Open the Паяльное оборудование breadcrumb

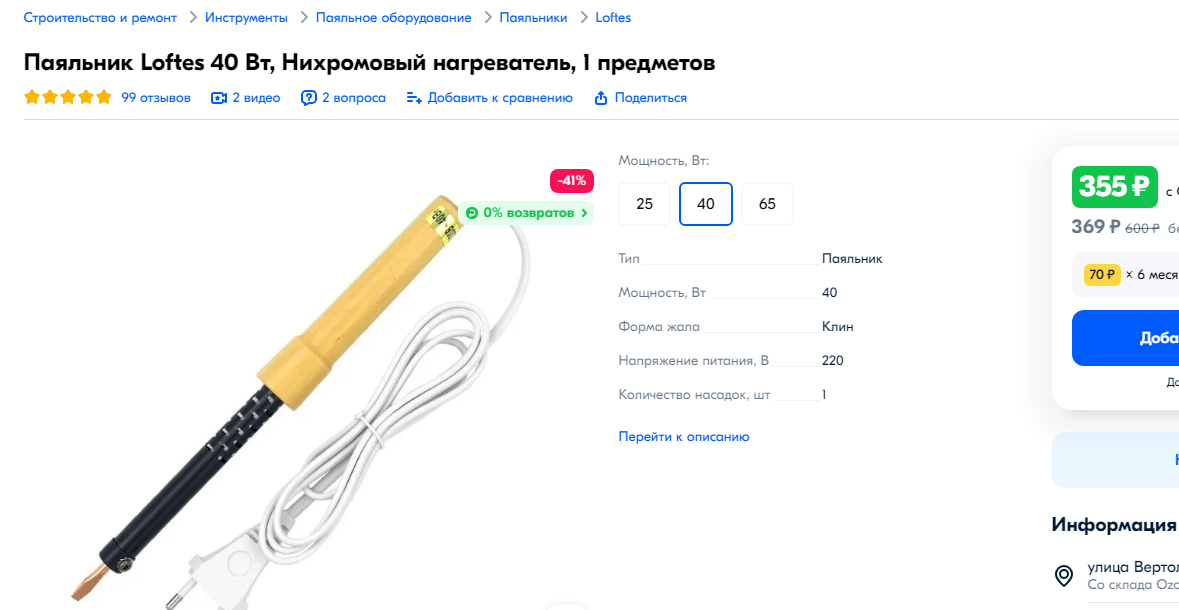click(x=393, y=17)
